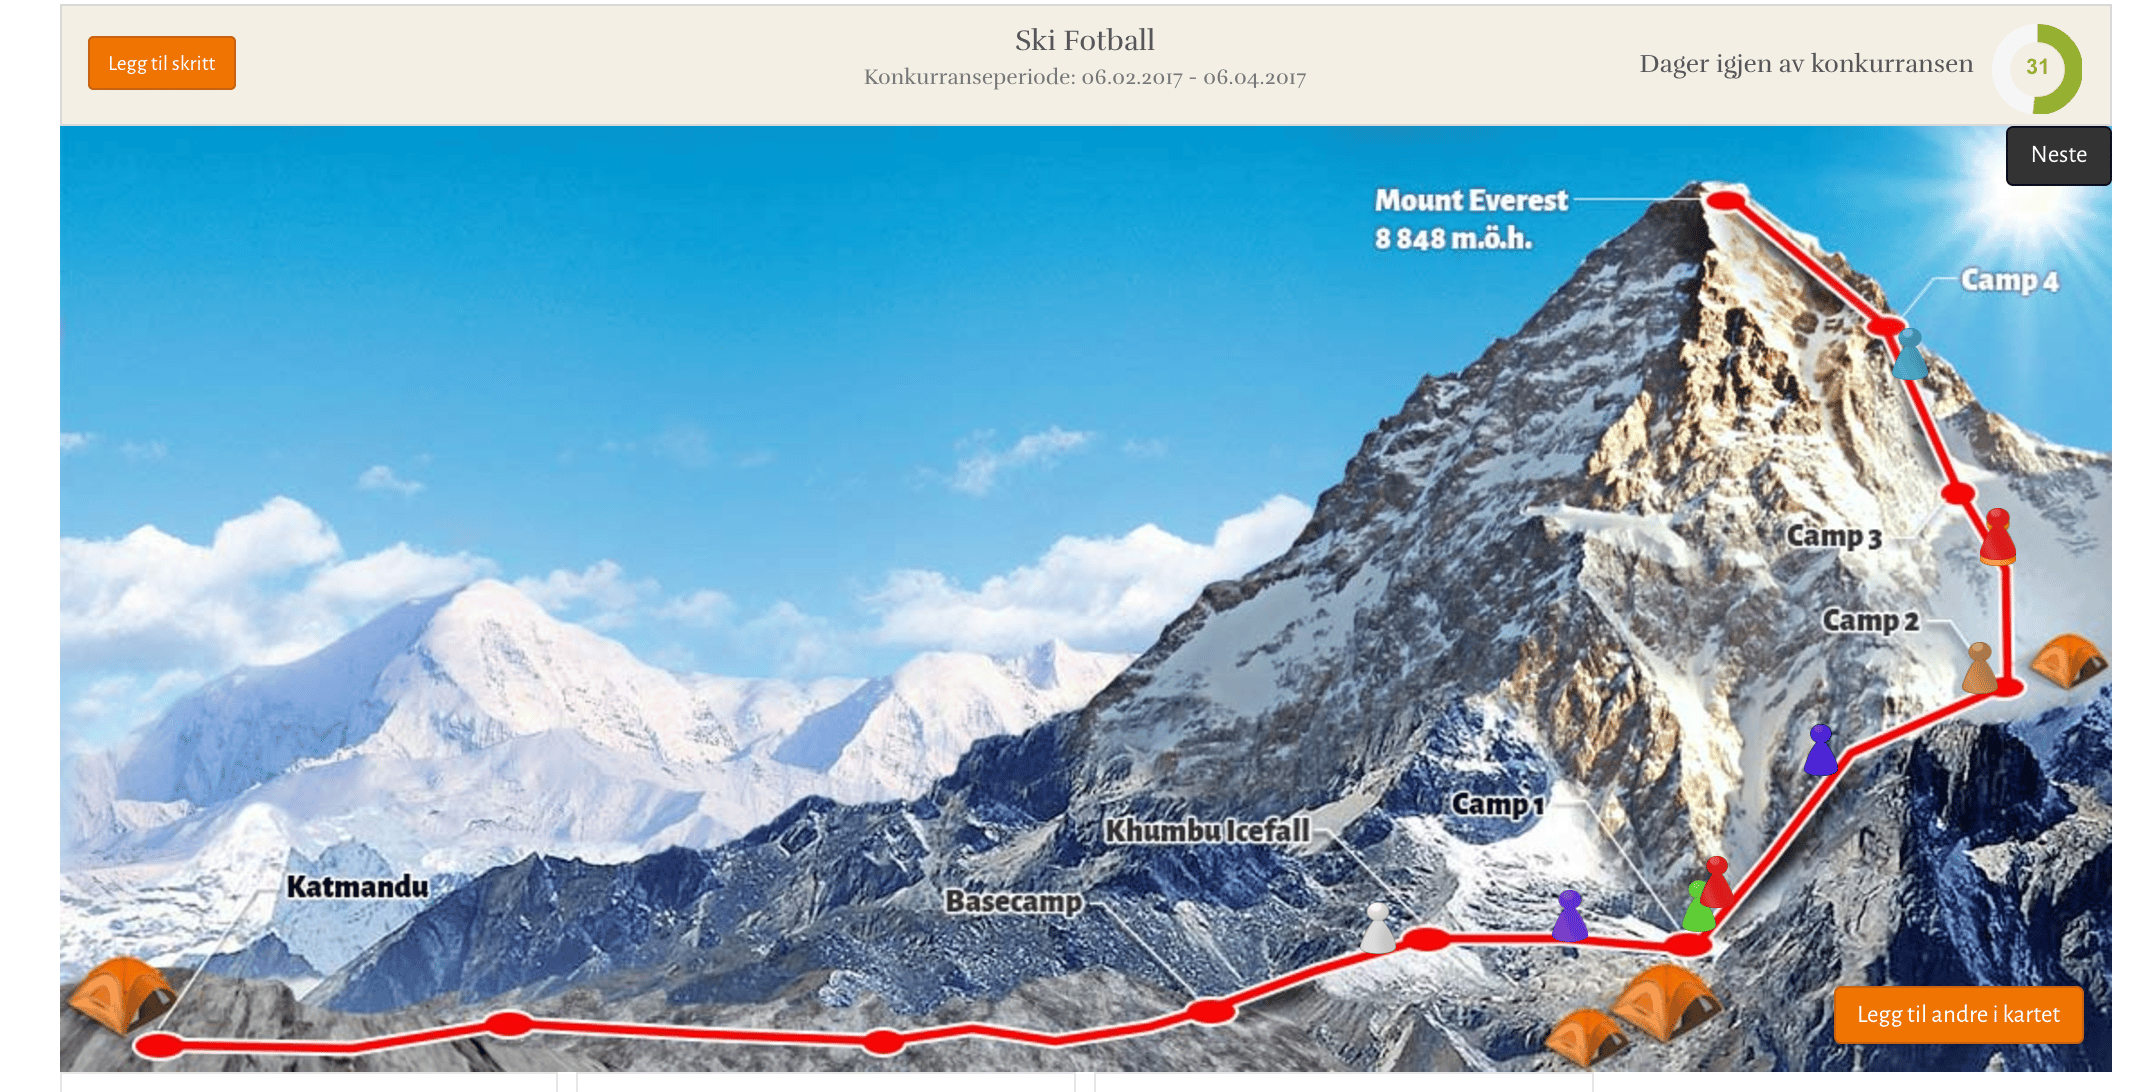Click the Khumbu Icefall route marker
Image resolution: width=2132 pixels, height=1092 pixels.
tap(1427, 939)
